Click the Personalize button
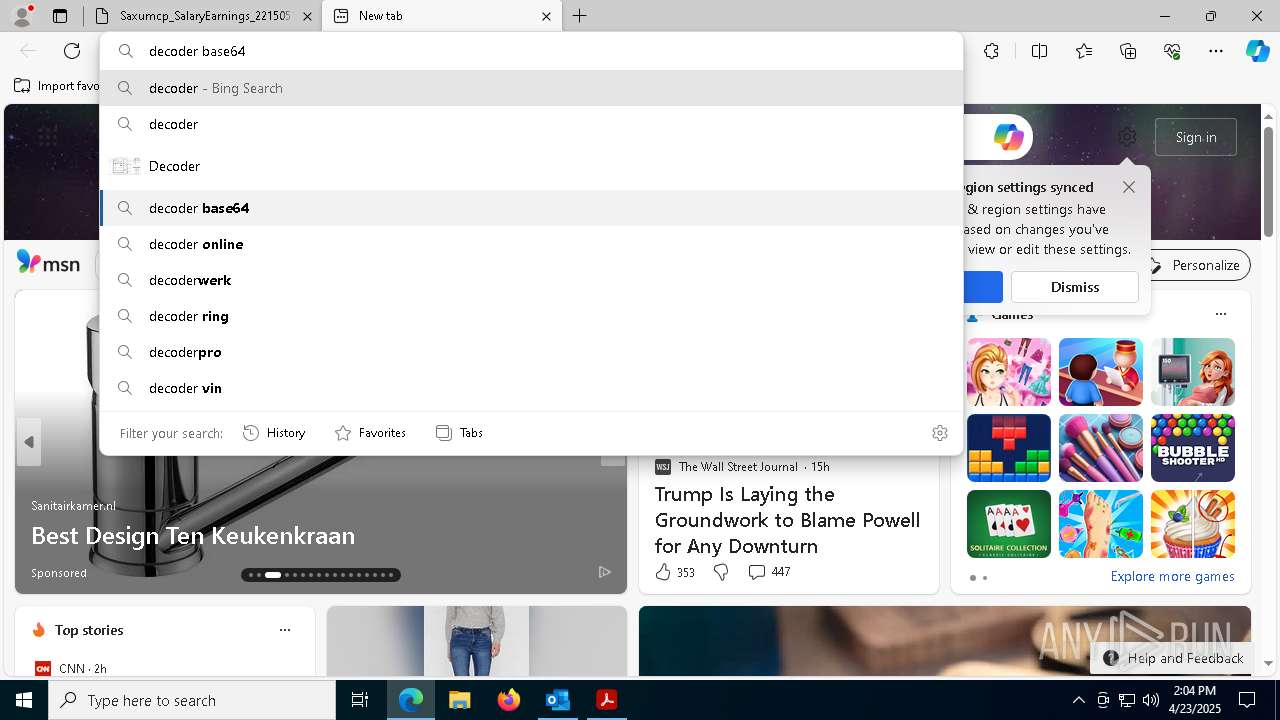 click(1195, 265)
